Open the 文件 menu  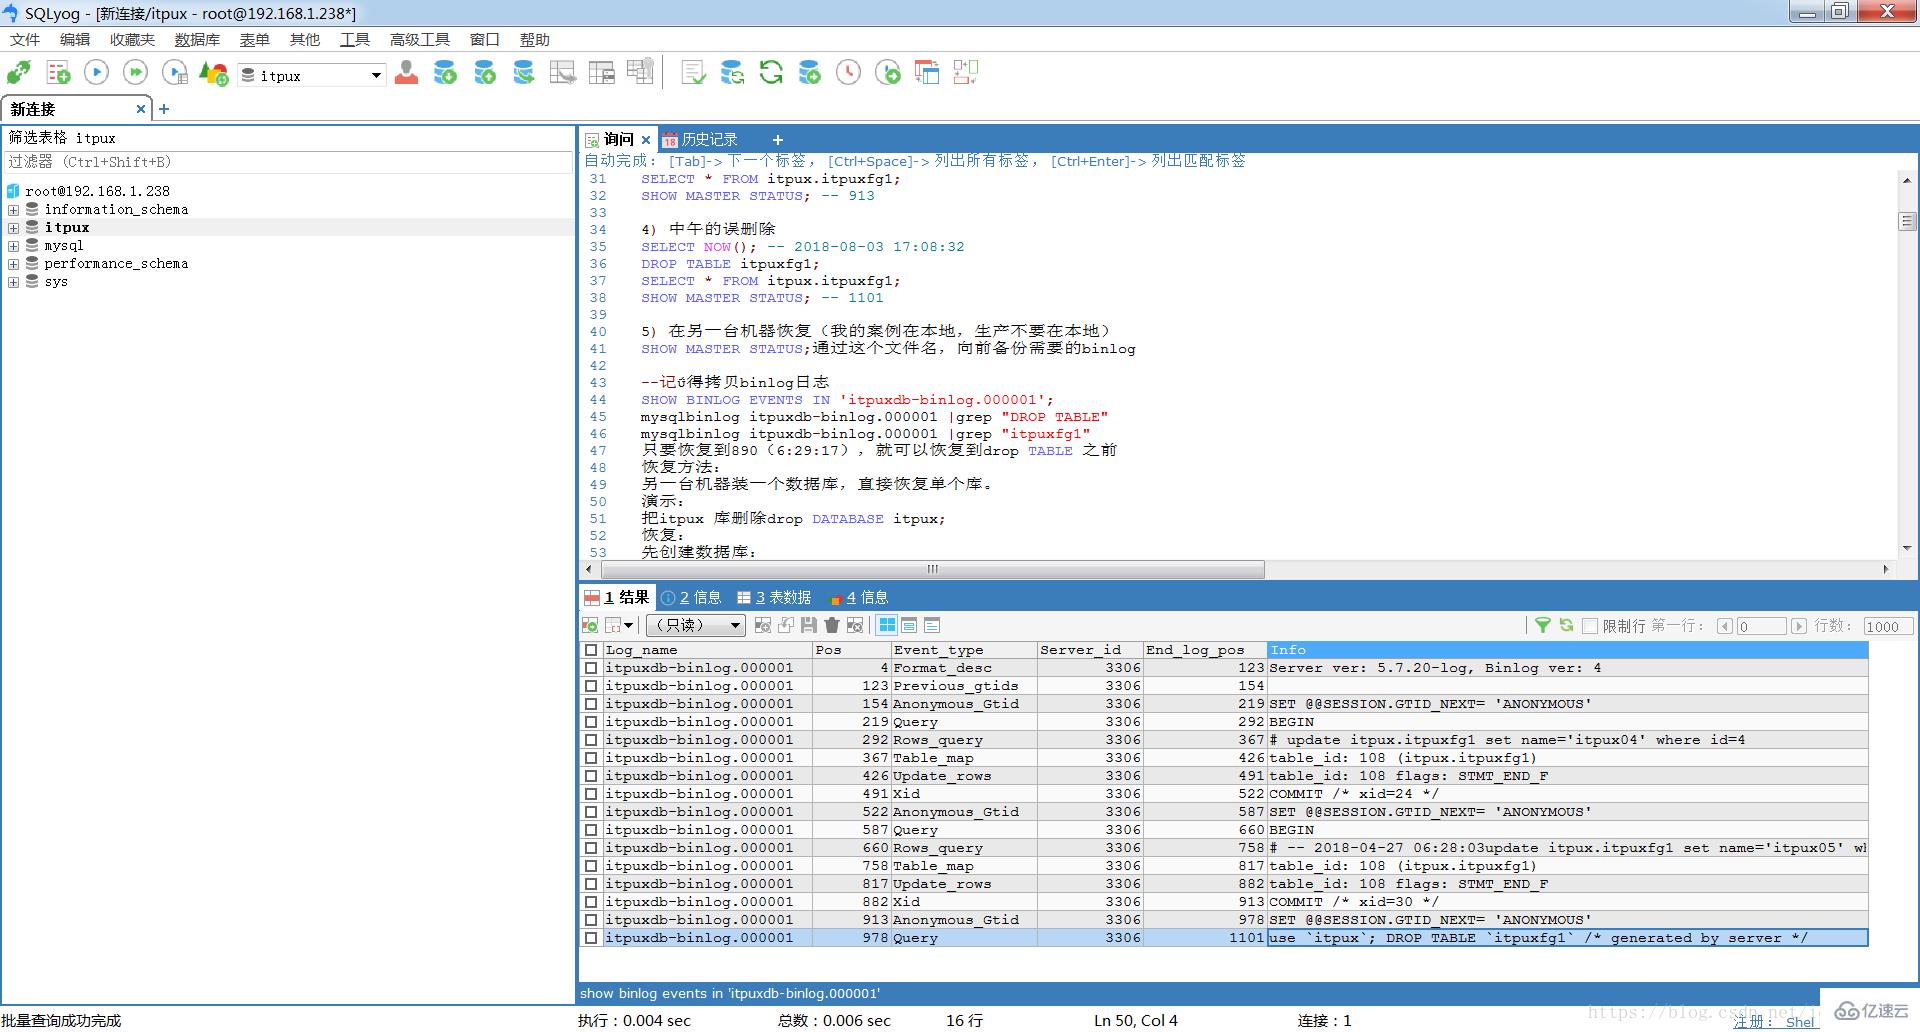[25, 39]
